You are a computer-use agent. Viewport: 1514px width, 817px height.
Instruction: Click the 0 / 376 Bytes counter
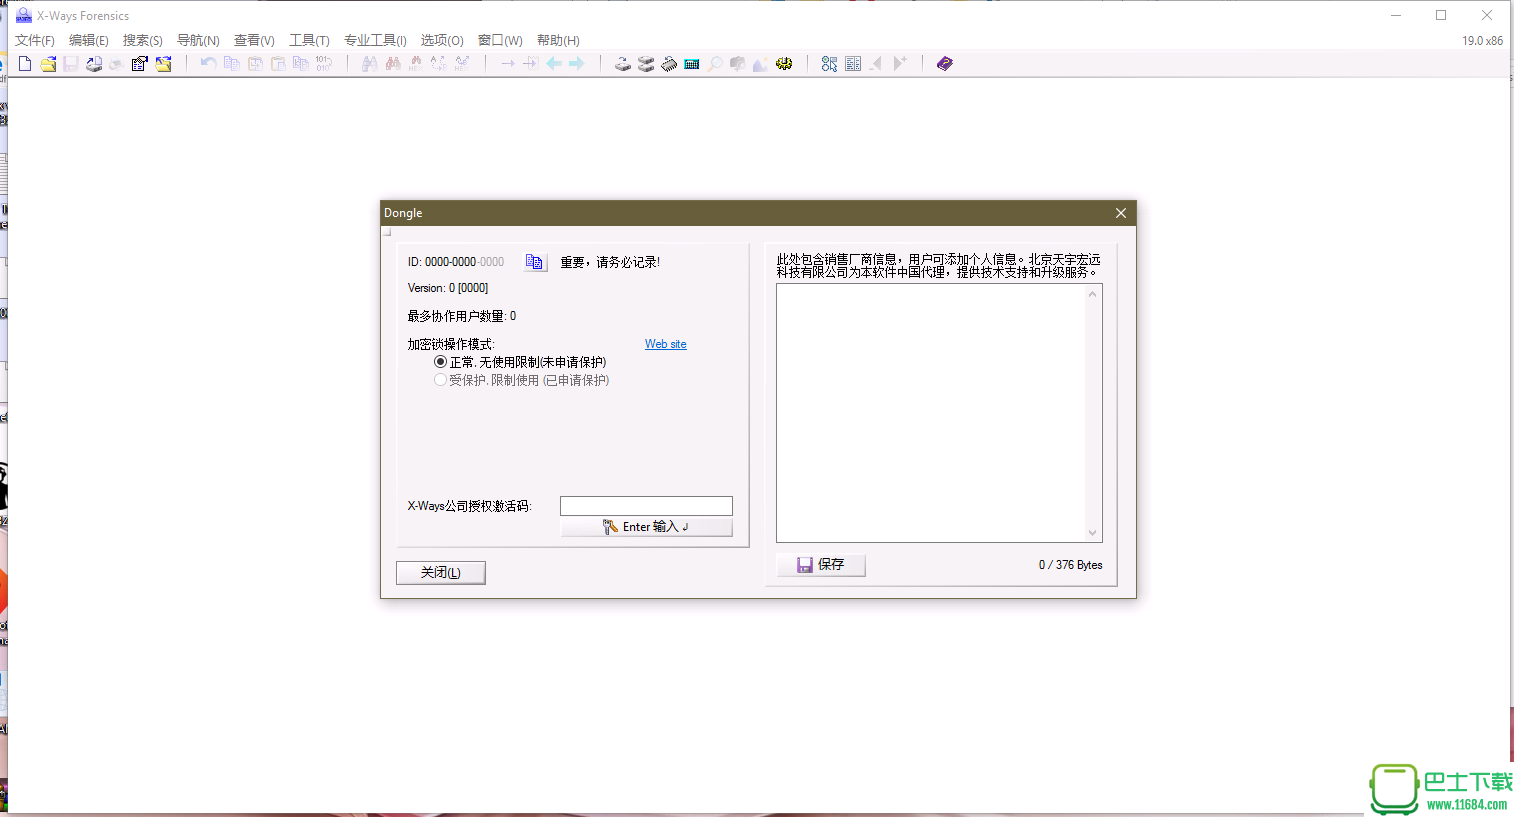point(1070,565)
